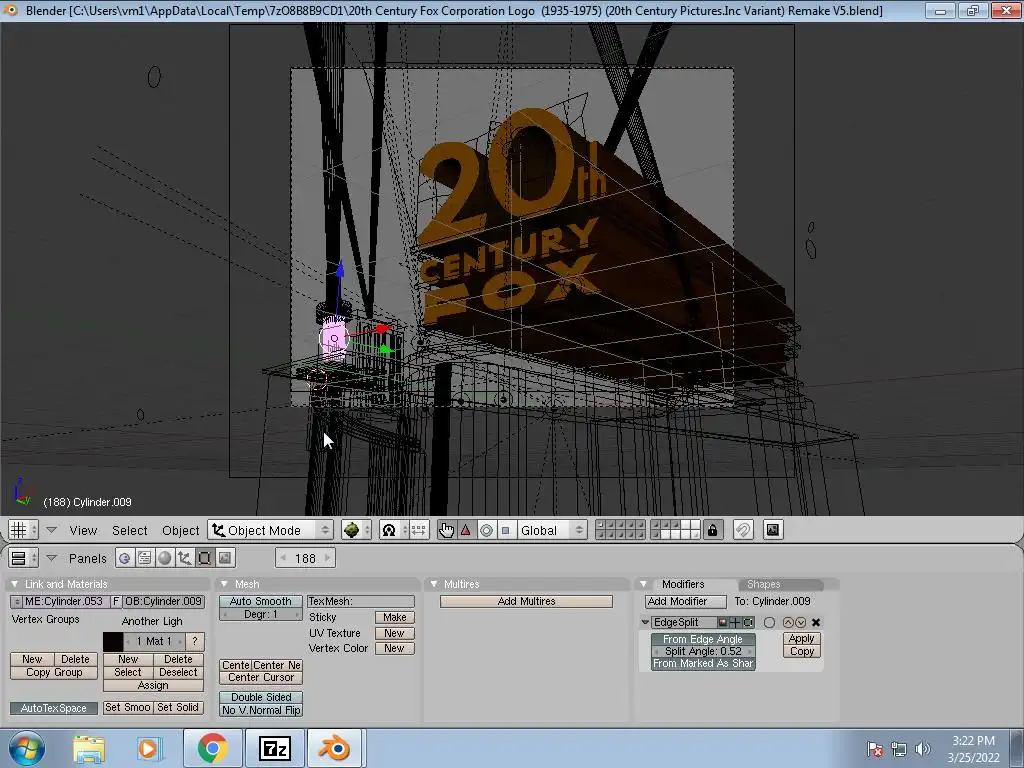Open Google Chrome from the taskbar
The height and width of the screenshot is (768, 1024).
[x=213, y=748]
